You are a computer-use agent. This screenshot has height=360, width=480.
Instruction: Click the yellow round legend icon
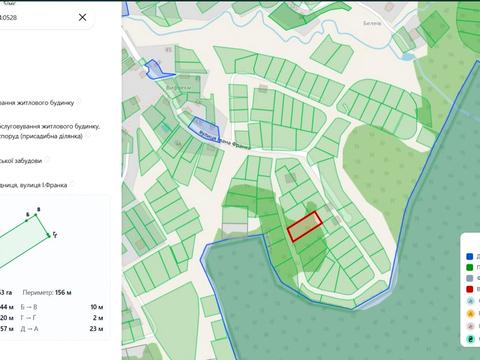click(470, 313)
